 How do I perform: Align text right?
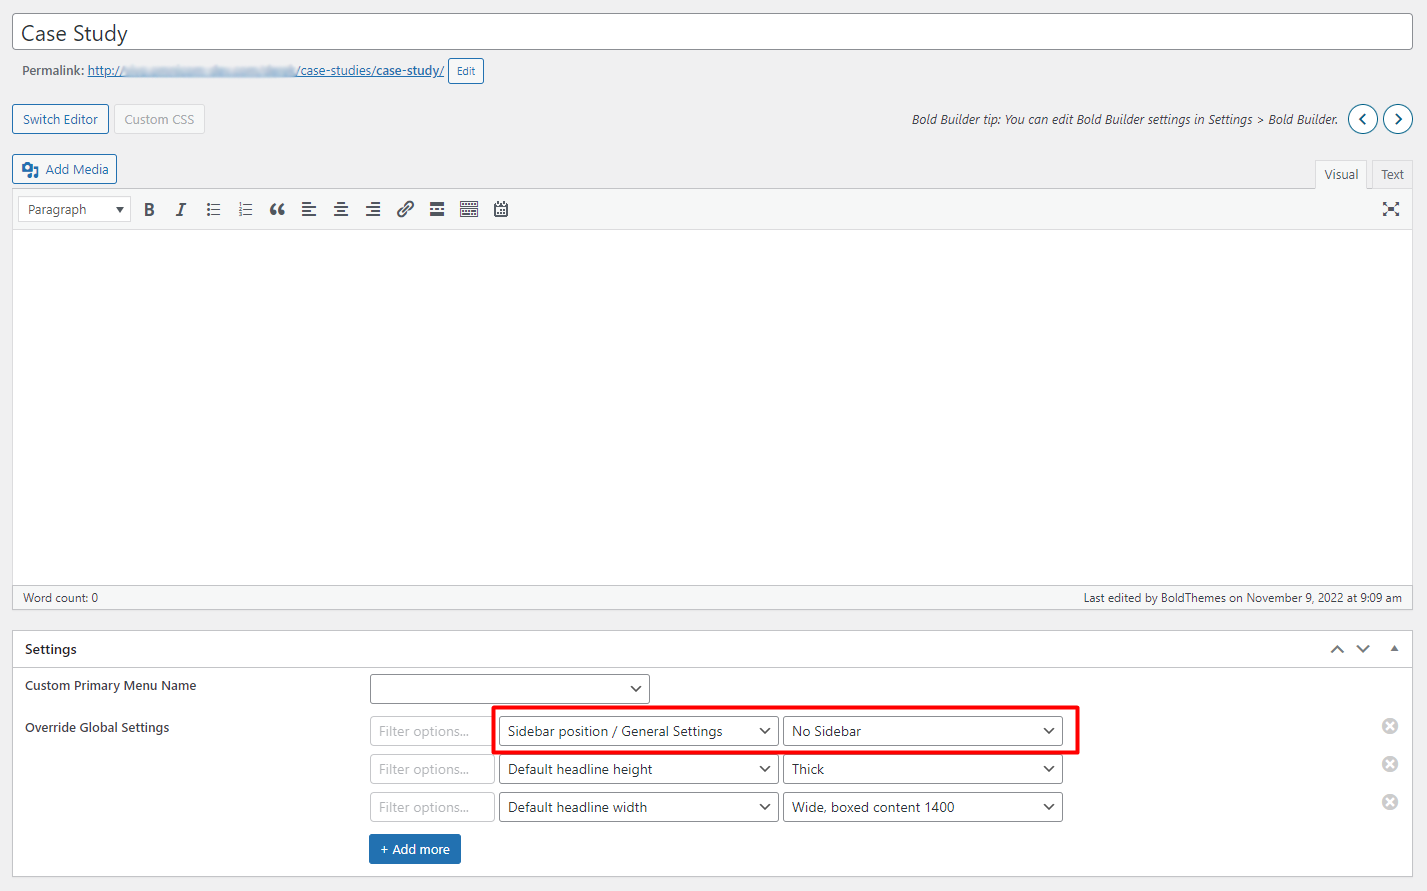click(x=373, y=209)
